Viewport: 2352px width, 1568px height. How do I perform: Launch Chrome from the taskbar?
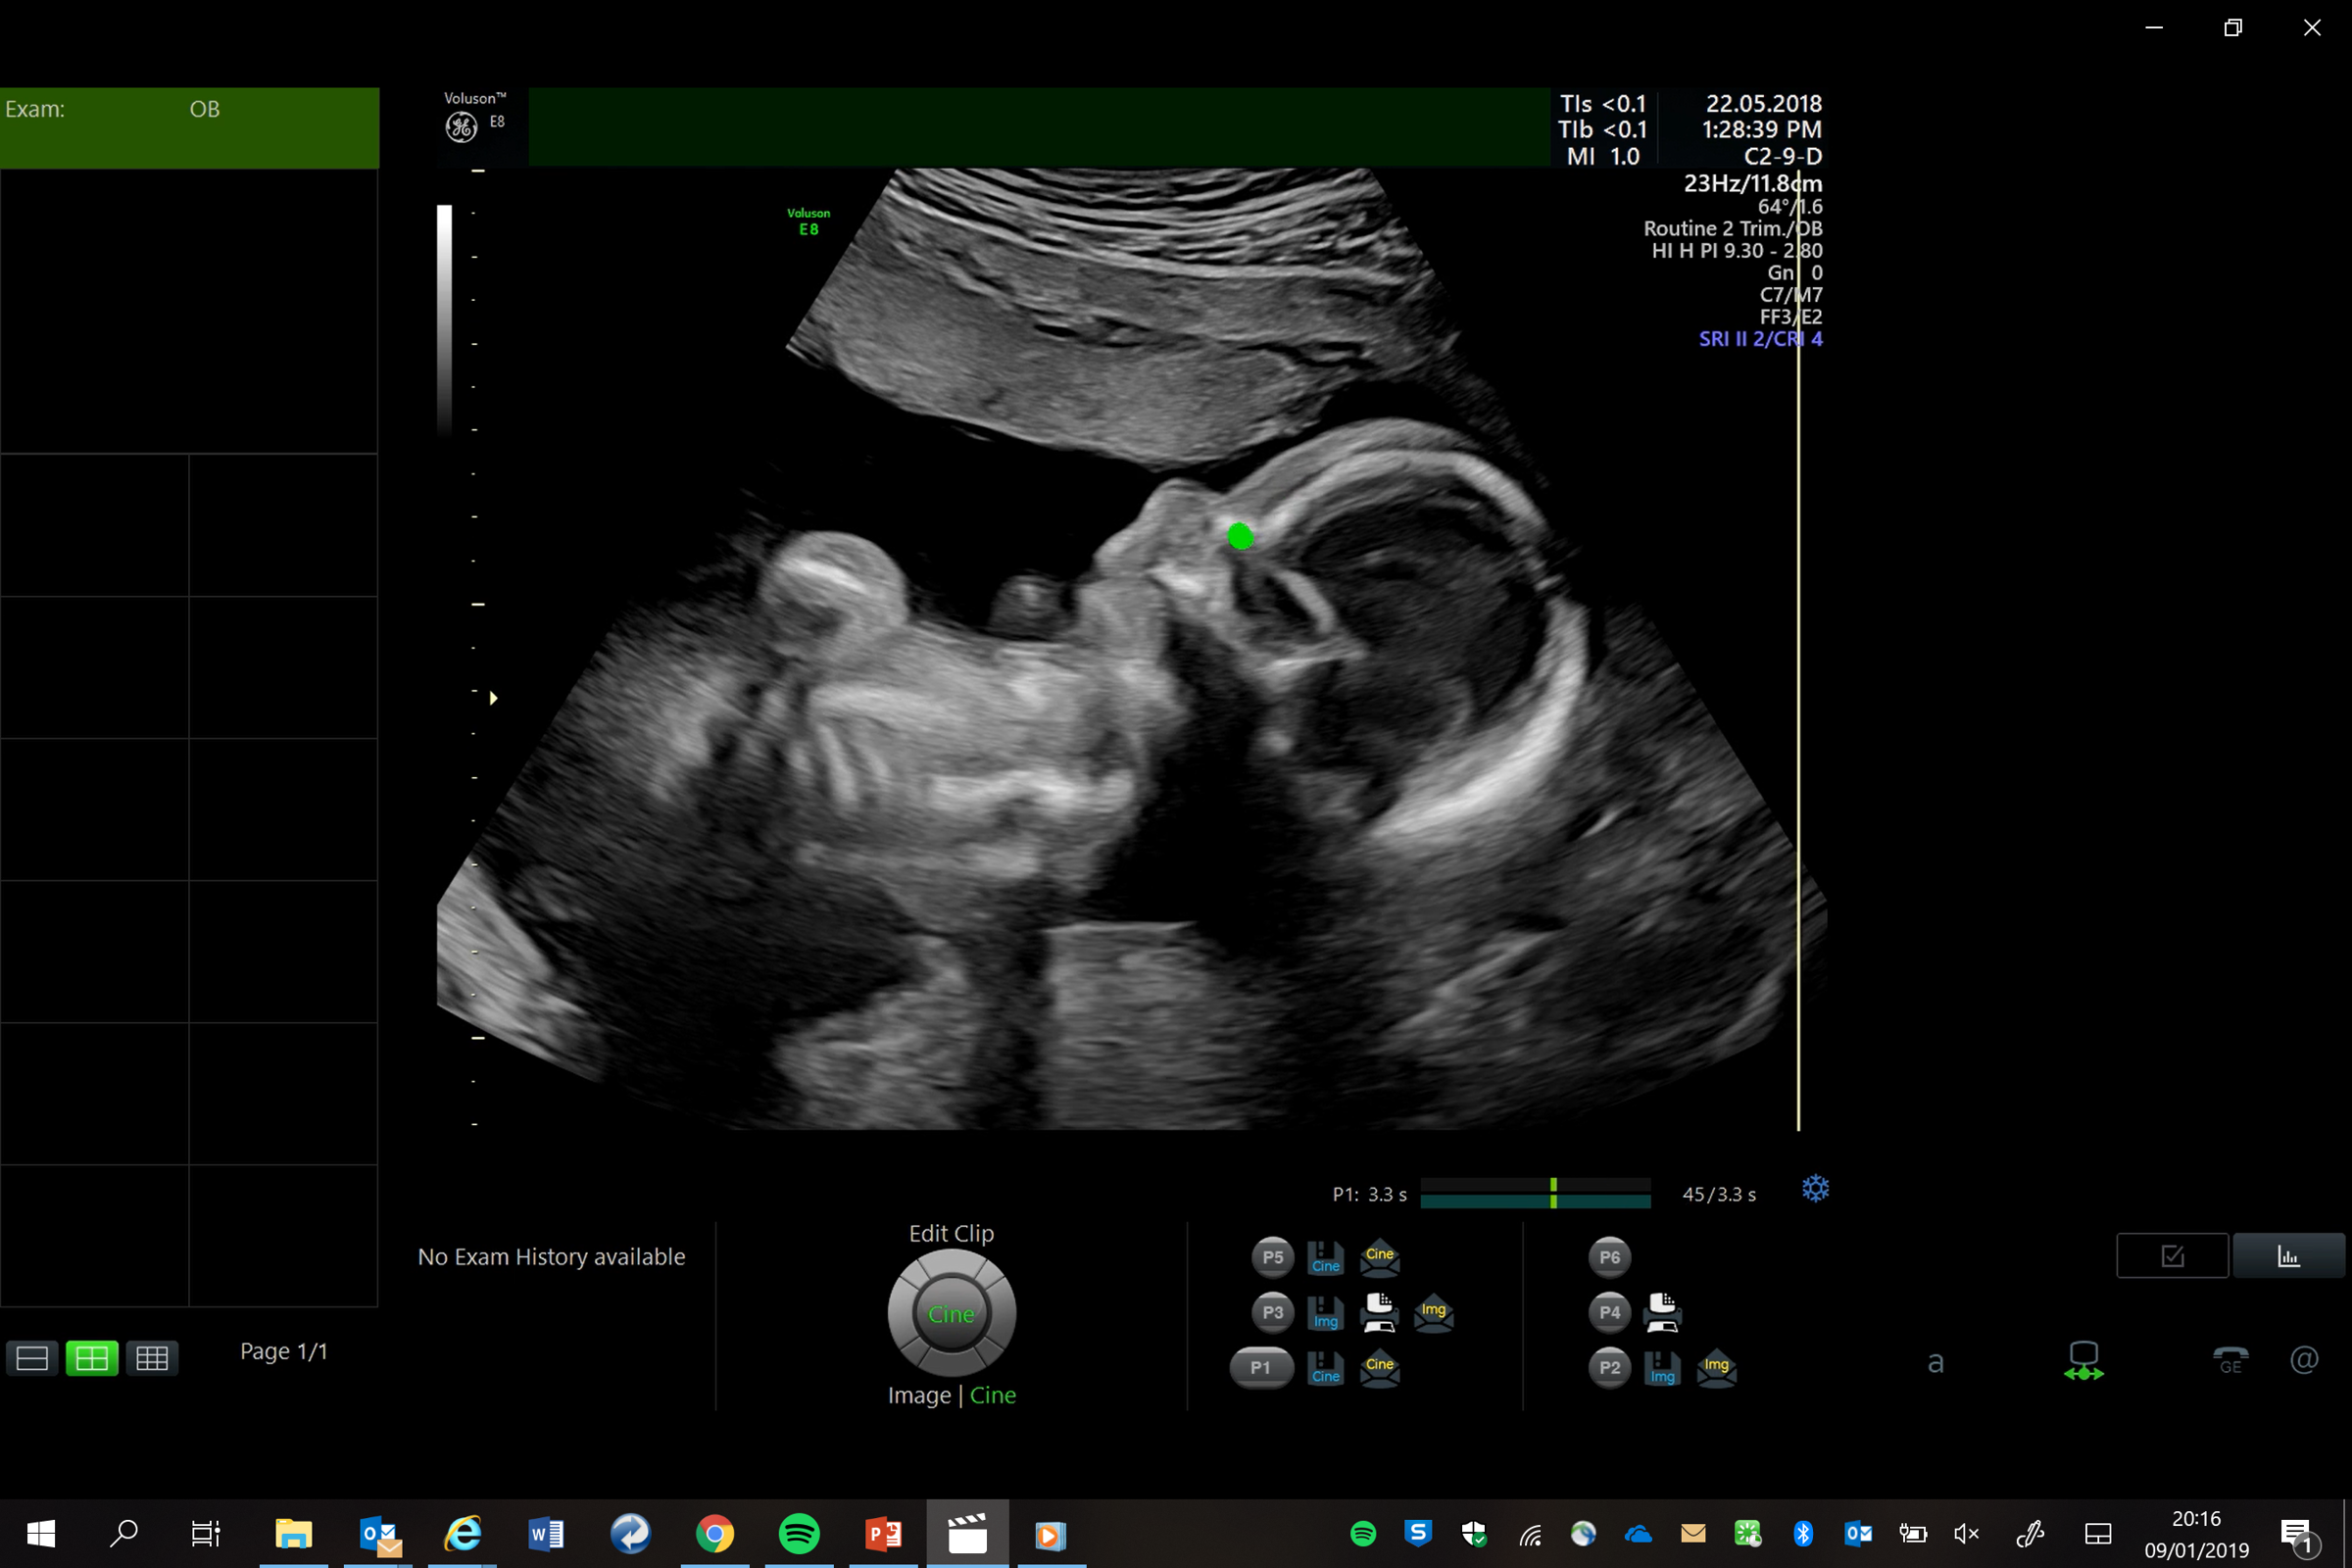pyautogui.click(x=714, y=1534)
